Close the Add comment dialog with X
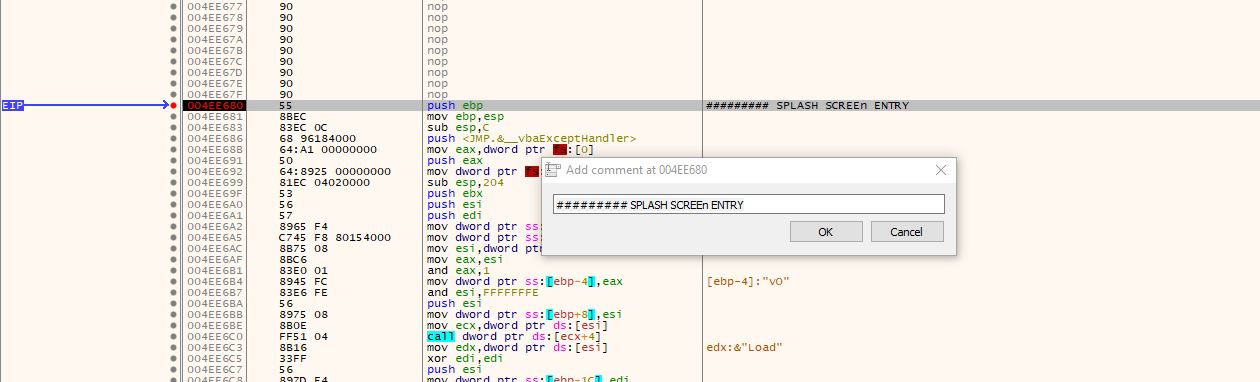This screenshot has width=1260, height=382. (940, 170)
